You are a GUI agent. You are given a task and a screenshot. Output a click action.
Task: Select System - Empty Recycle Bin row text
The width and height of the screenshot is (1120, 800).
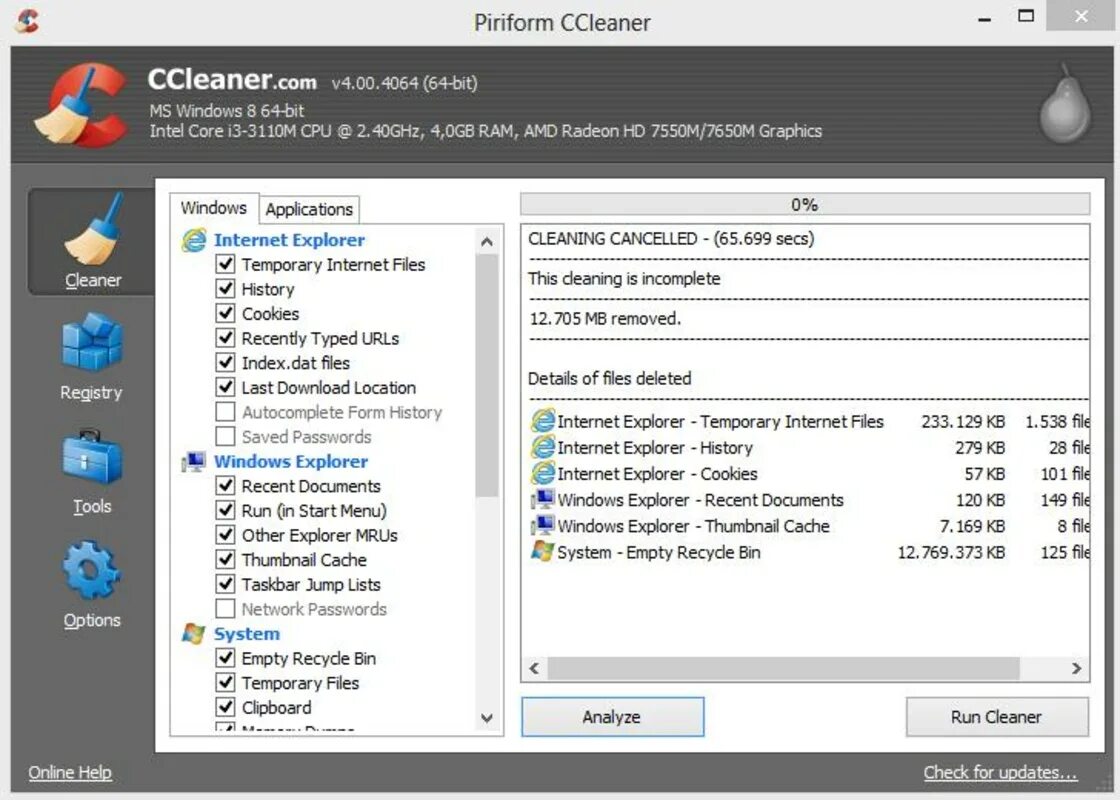(x=659, y=552)
